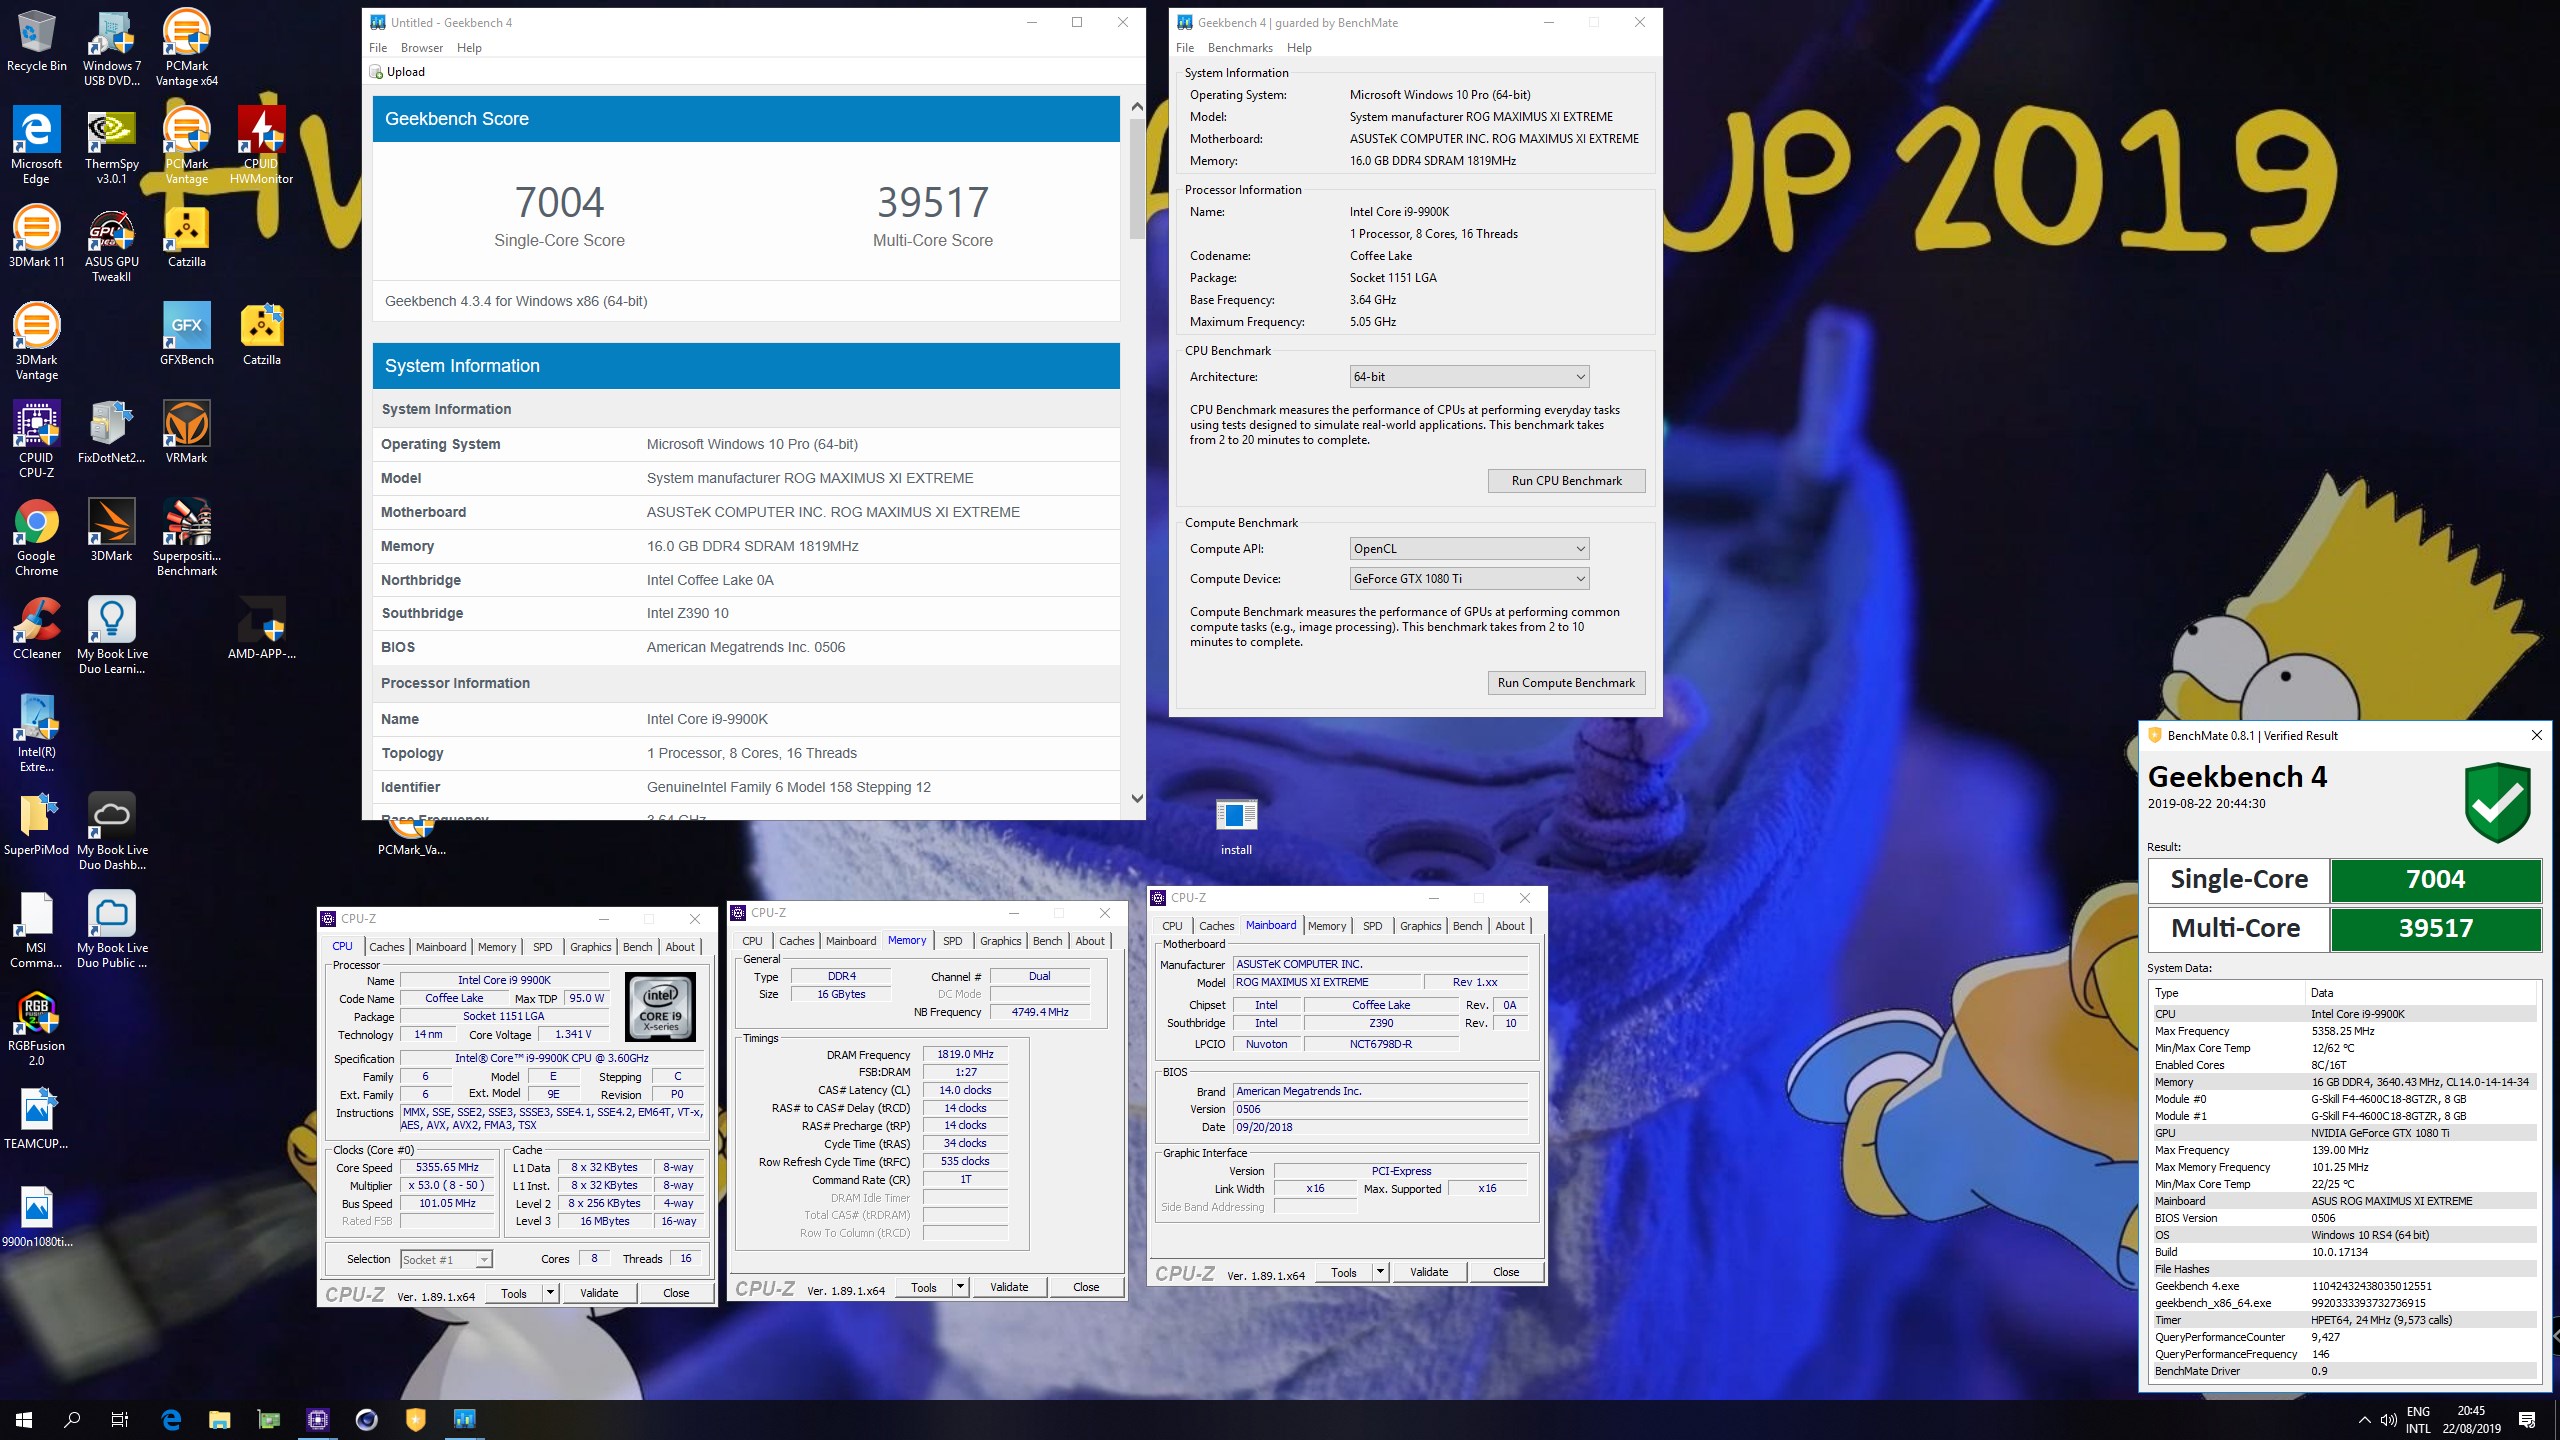Open the VRMark desktop icon
The image size is (2560, 1440).
pos(186,432)
